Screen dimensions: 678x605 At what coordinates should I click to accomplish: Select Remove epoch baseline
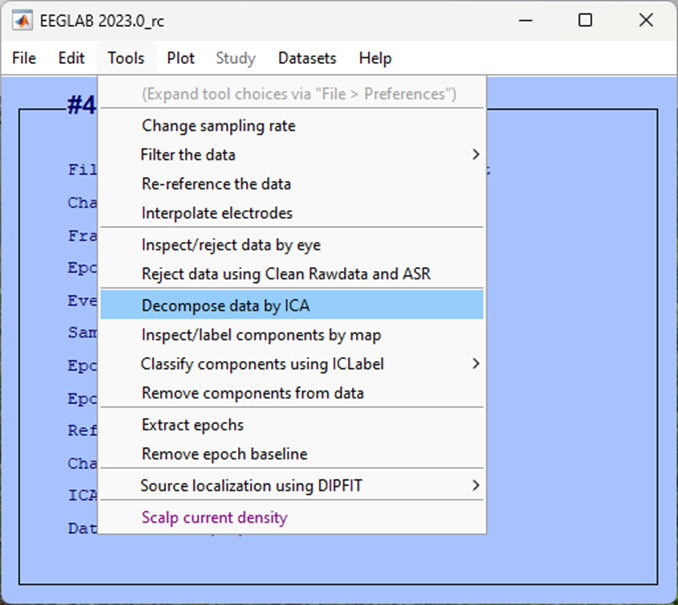[224, 454]
